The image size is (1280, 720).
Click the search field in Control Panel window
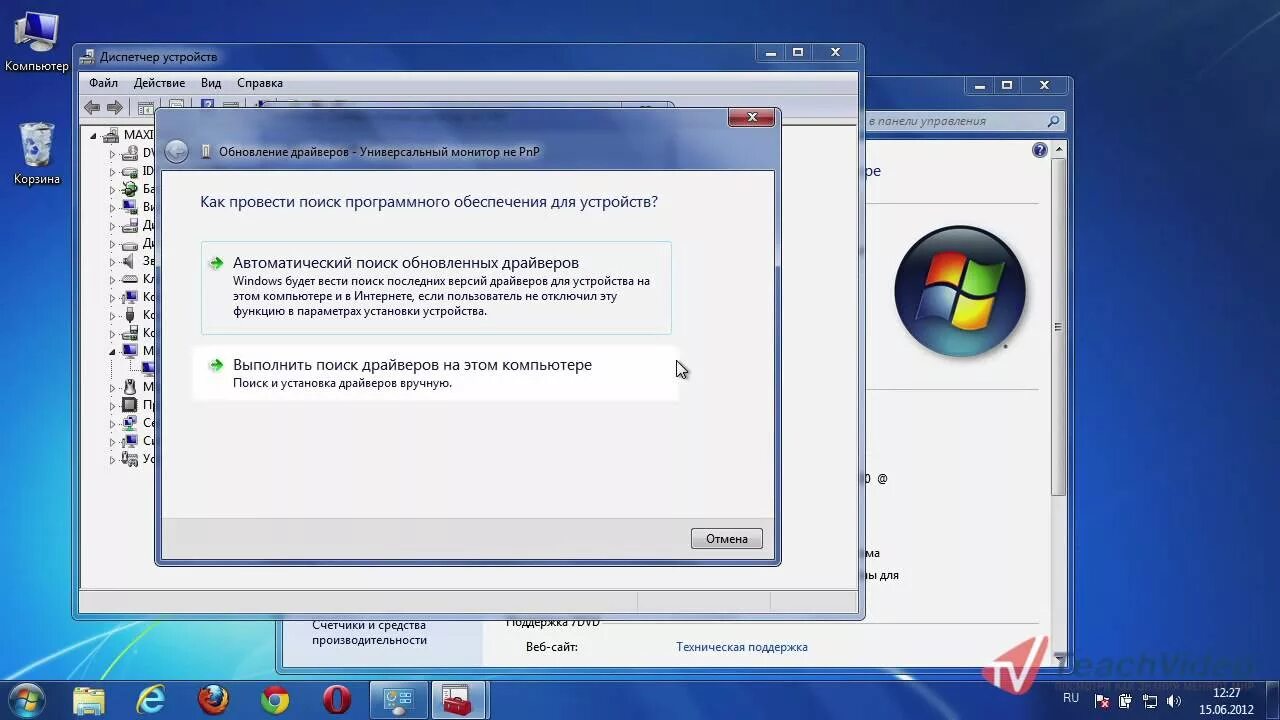(954, 121)
